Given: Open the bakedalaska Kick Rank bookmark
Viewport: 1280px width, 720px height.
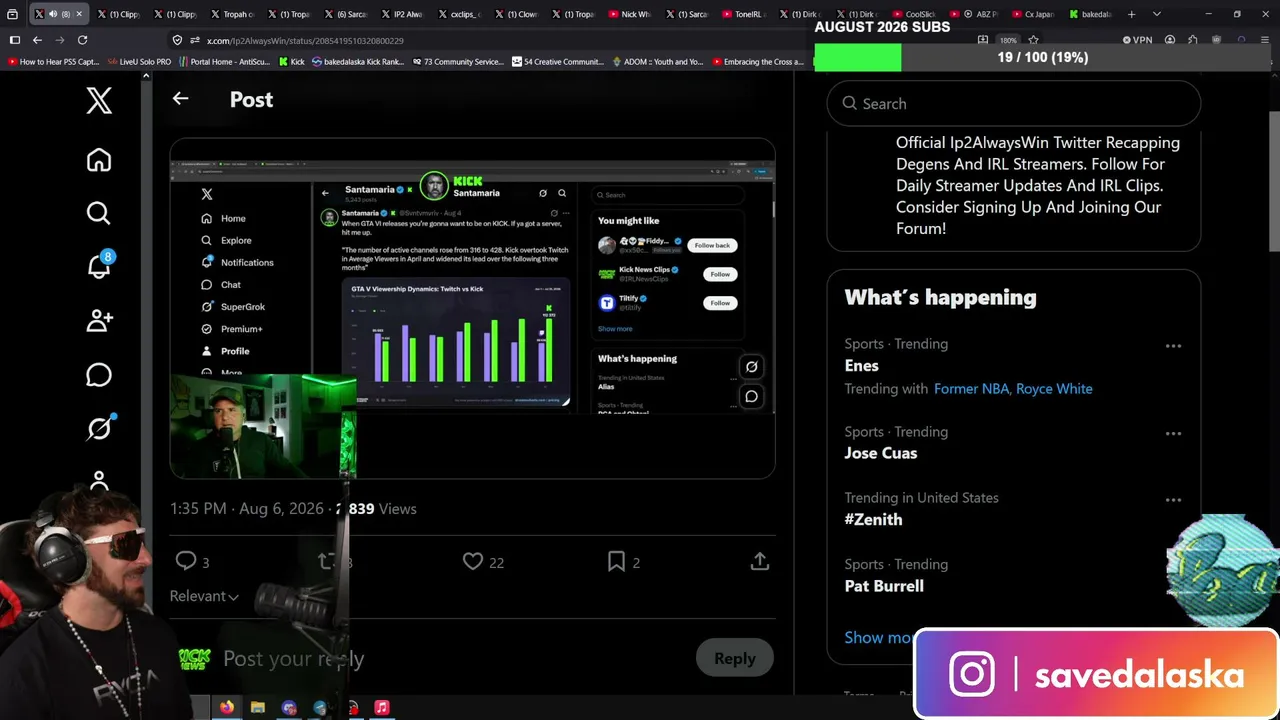Looking at the screenshot, I should coord(358,62).
